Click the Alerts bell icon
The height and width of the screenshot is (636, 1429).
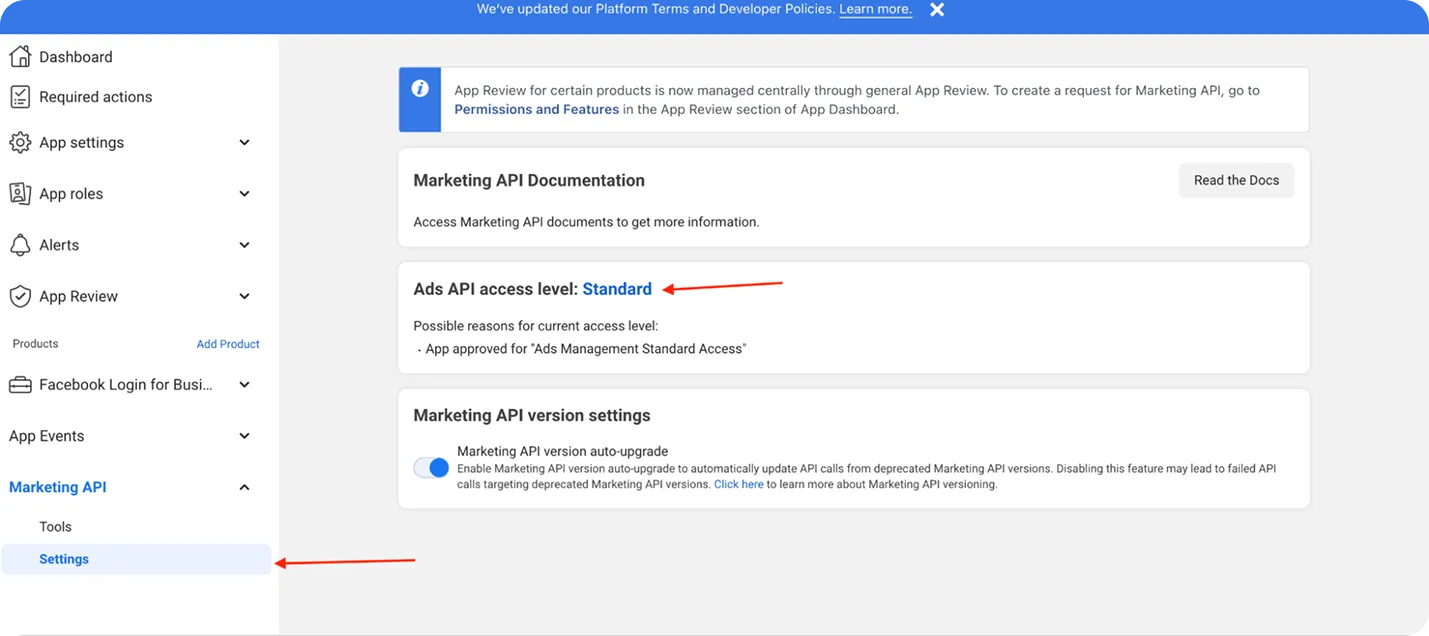click(x=20, y=245)
